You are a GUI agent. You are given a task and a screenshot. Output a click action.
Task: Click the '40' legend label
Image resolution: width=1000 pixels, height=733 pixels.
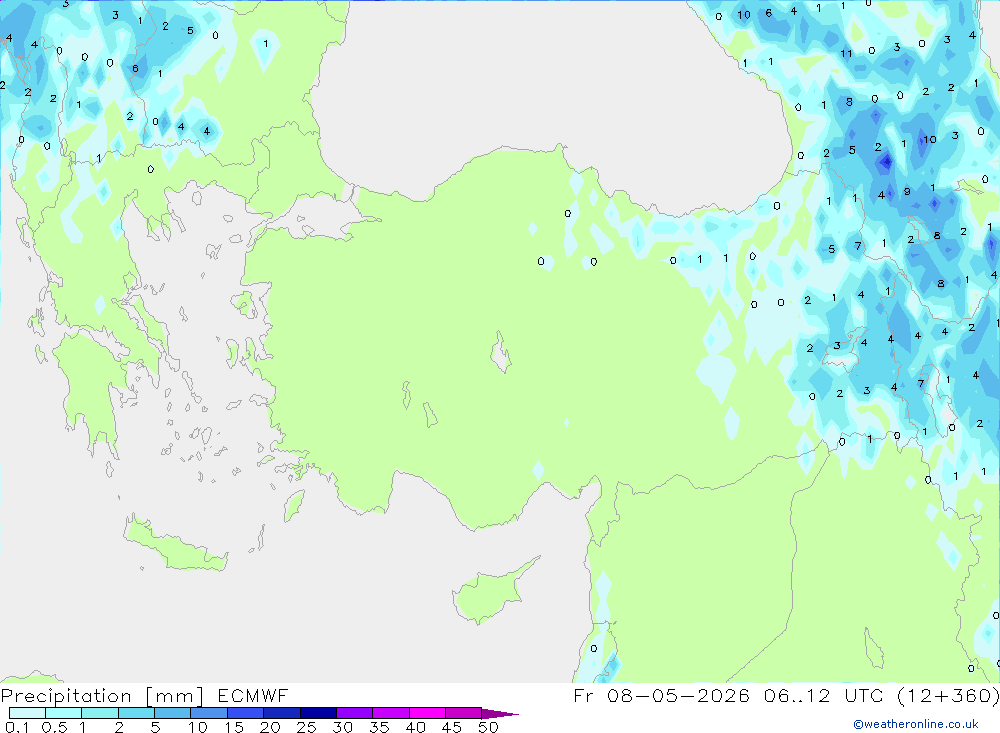[x=415, y=727]
